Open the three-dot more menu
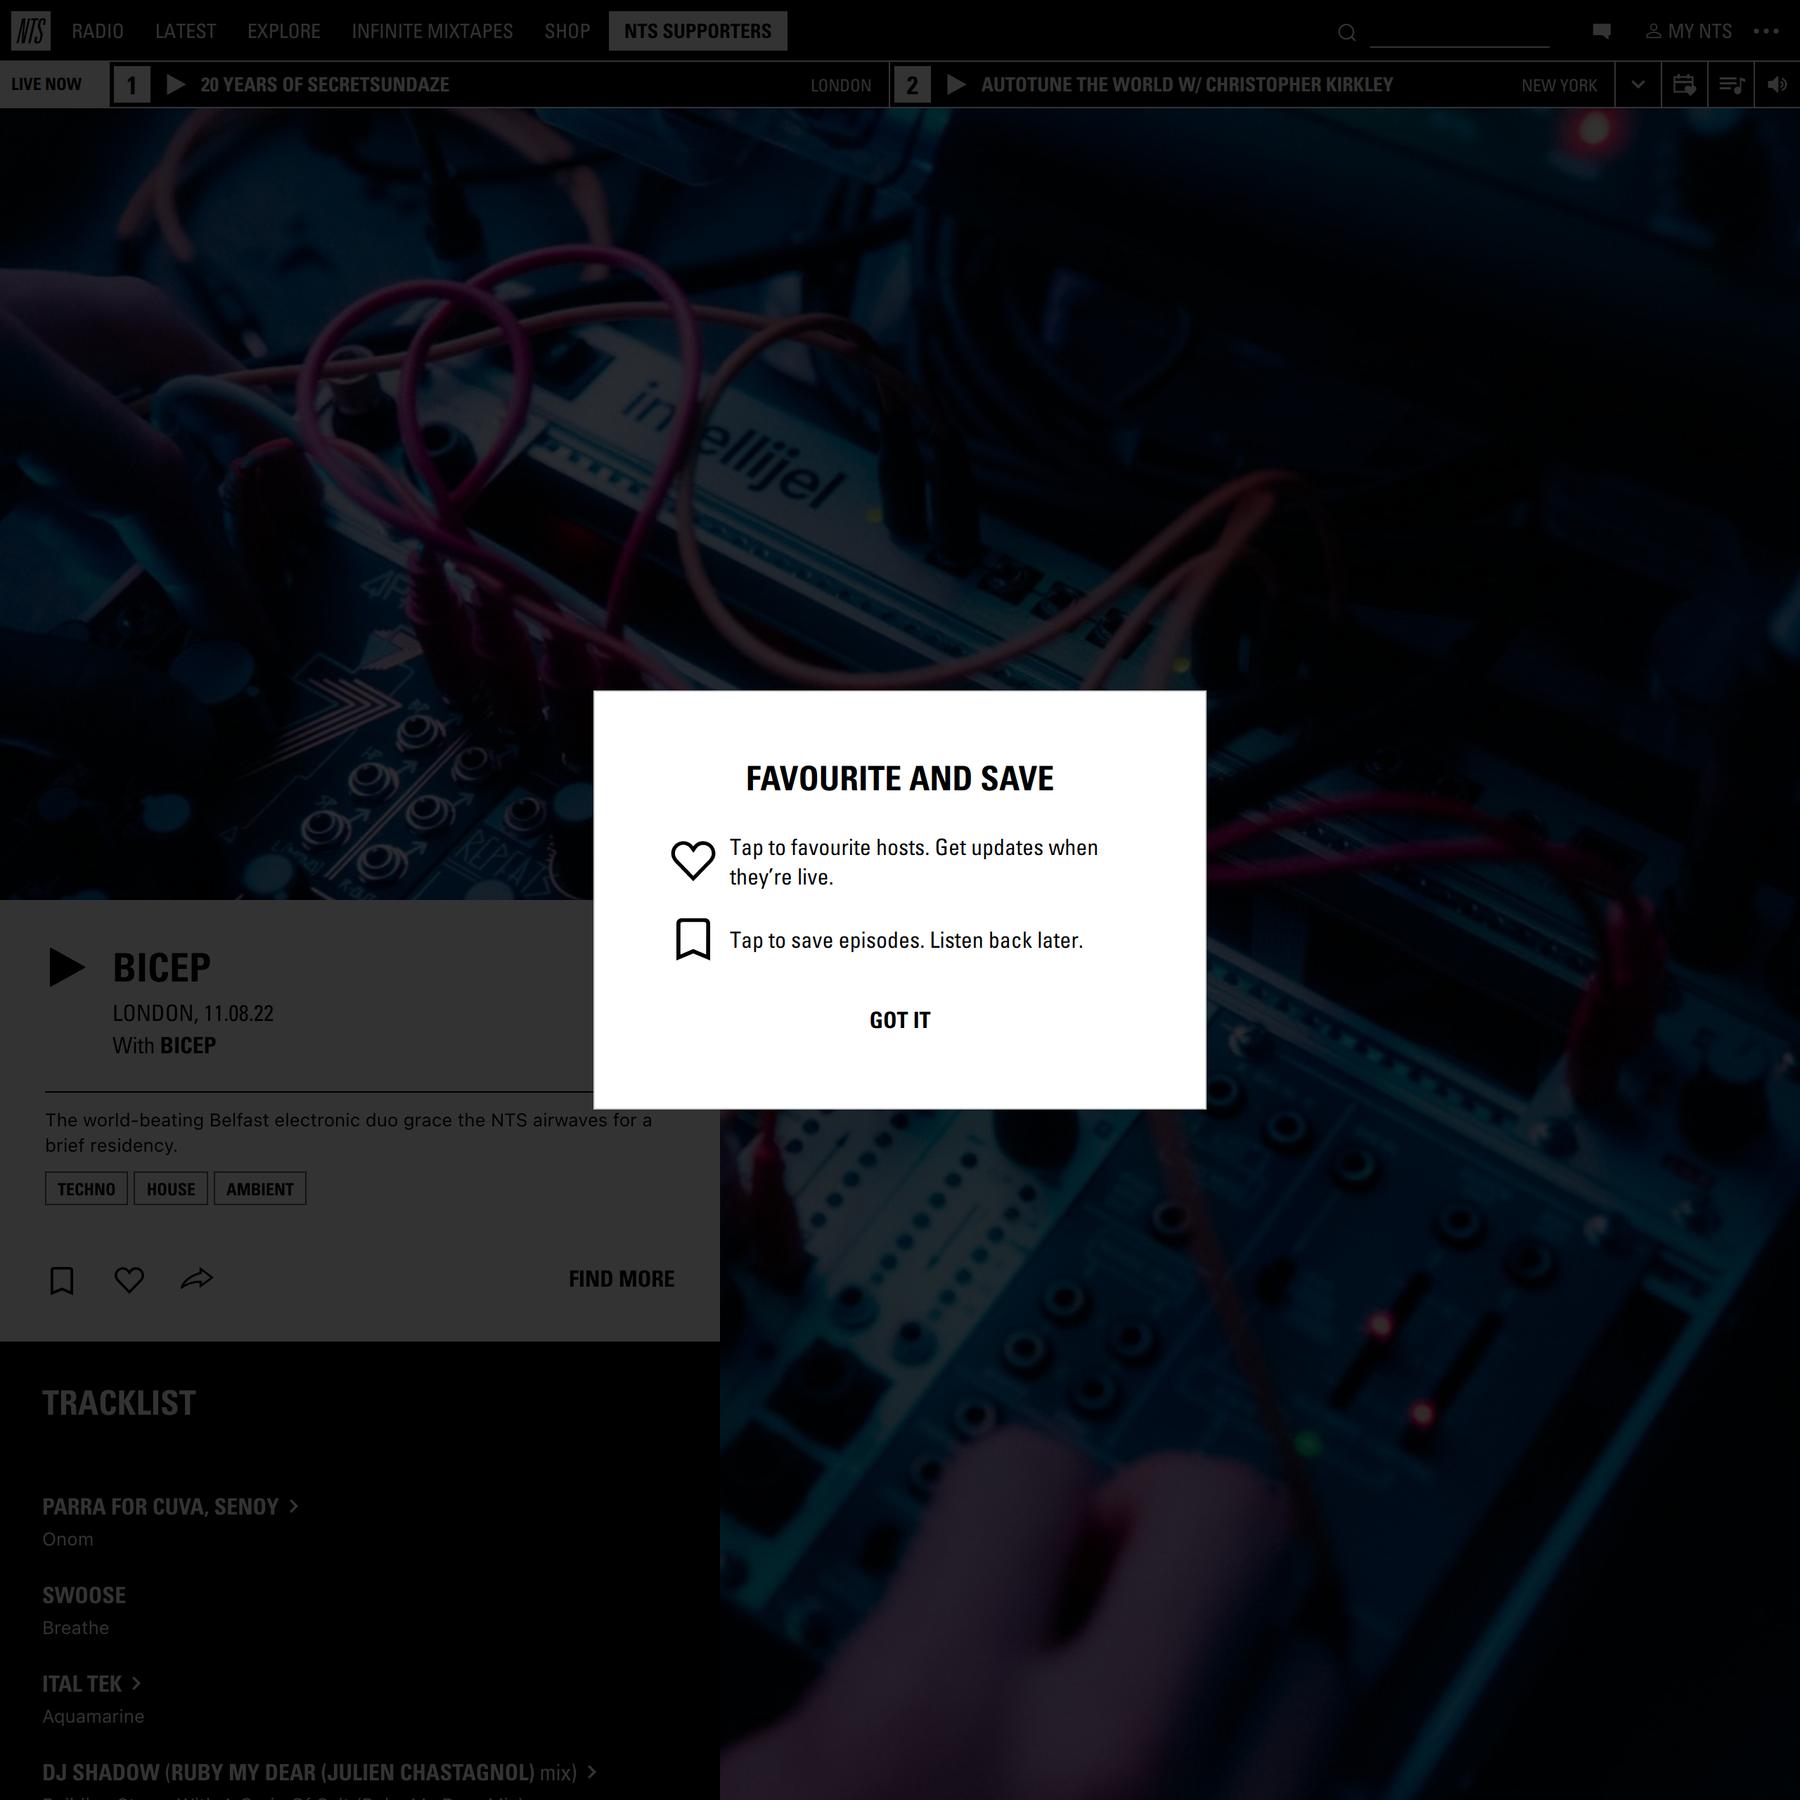Image resolution: width=1800 pixels, height=1800 pixels. pos(1766,31)
